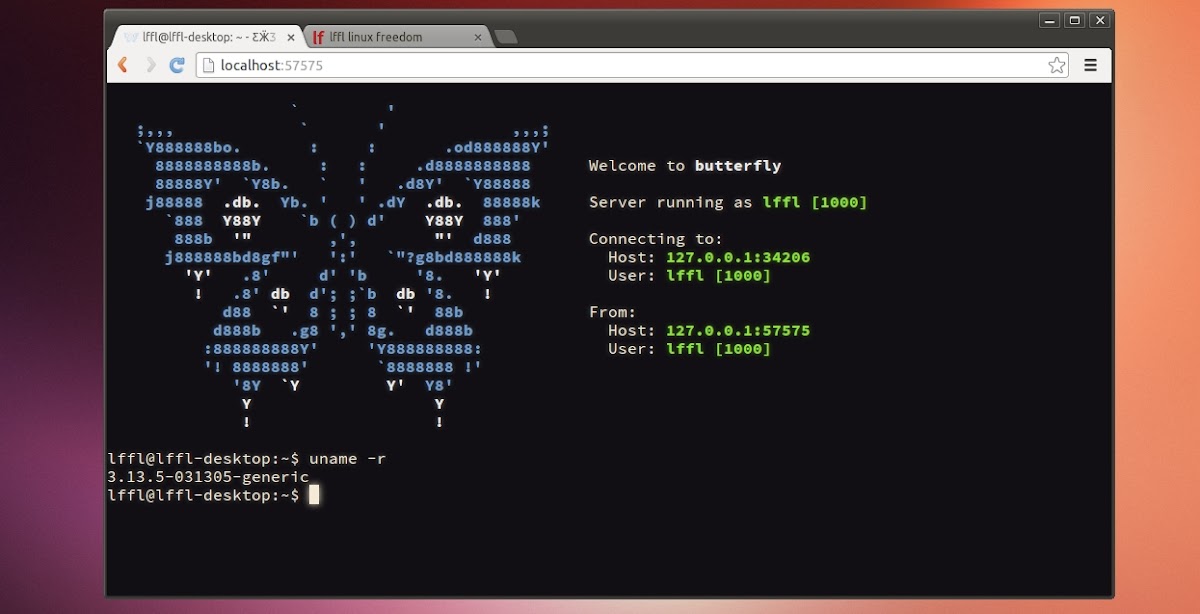The width and height of the screenshot is (1200, 614).
Task: Go back with the browser back arrow
Action: (123, 65)
